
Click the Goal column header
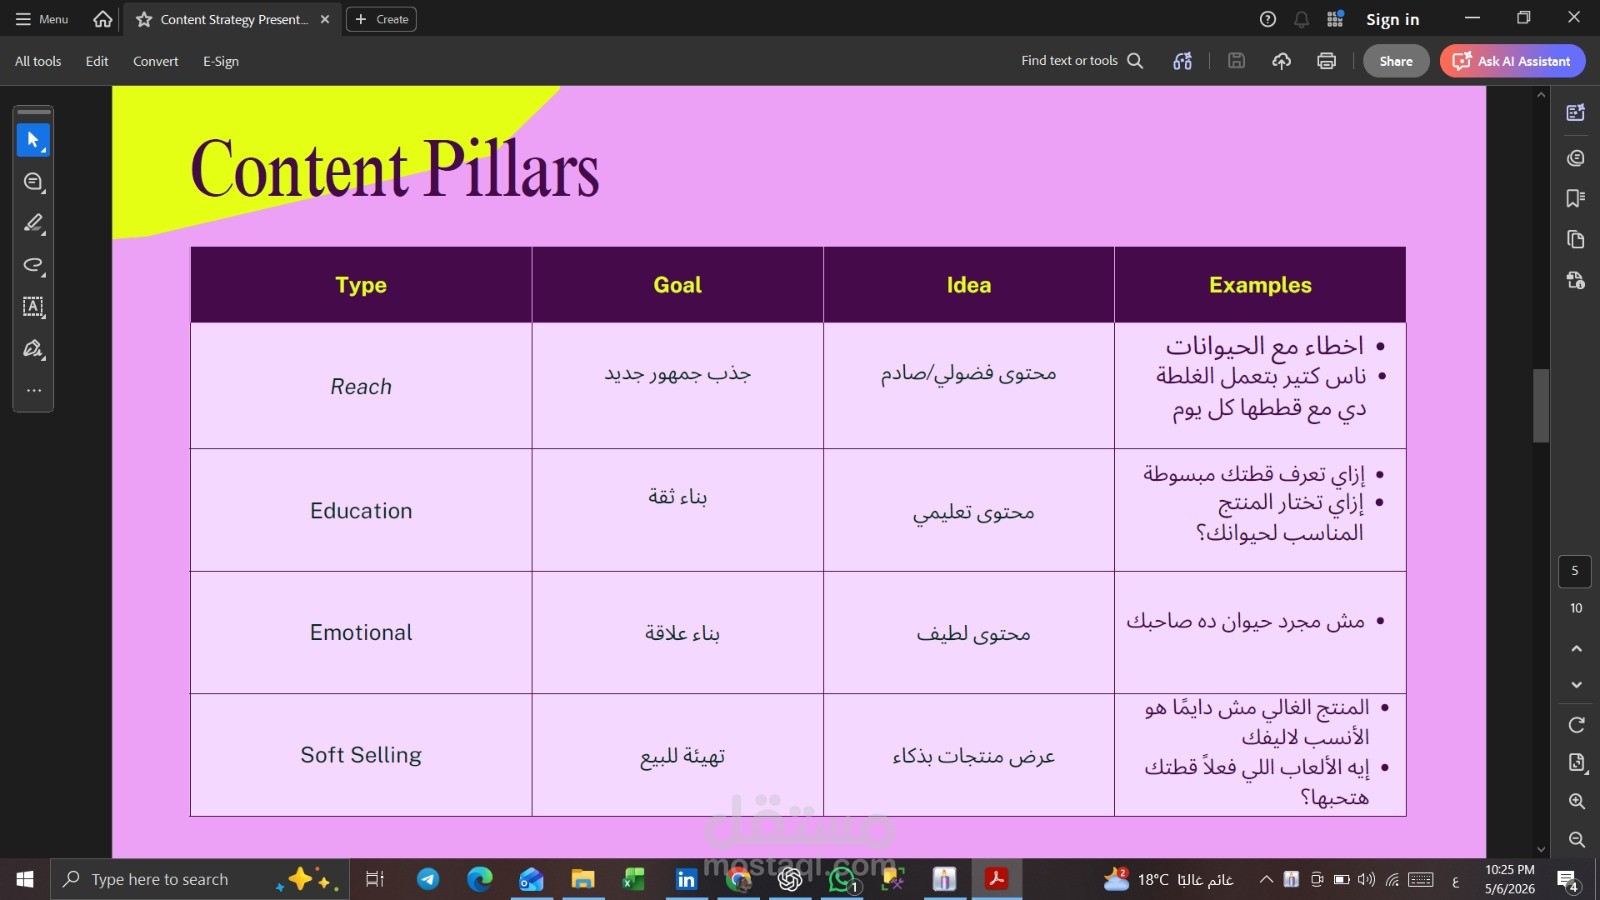tap(678, 285)
